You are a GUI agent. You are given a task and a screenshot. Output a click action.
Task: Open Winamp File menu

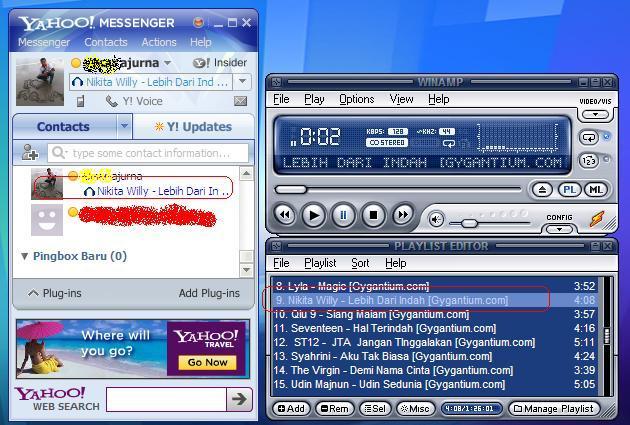pos(281,99)
